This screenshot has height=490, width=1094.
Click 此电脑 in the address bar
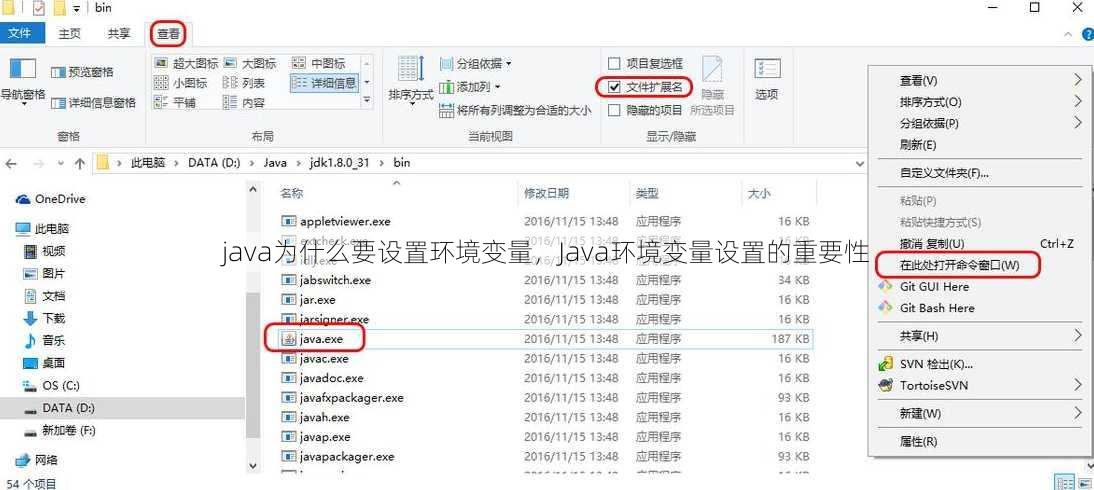(x=149, y=163)
